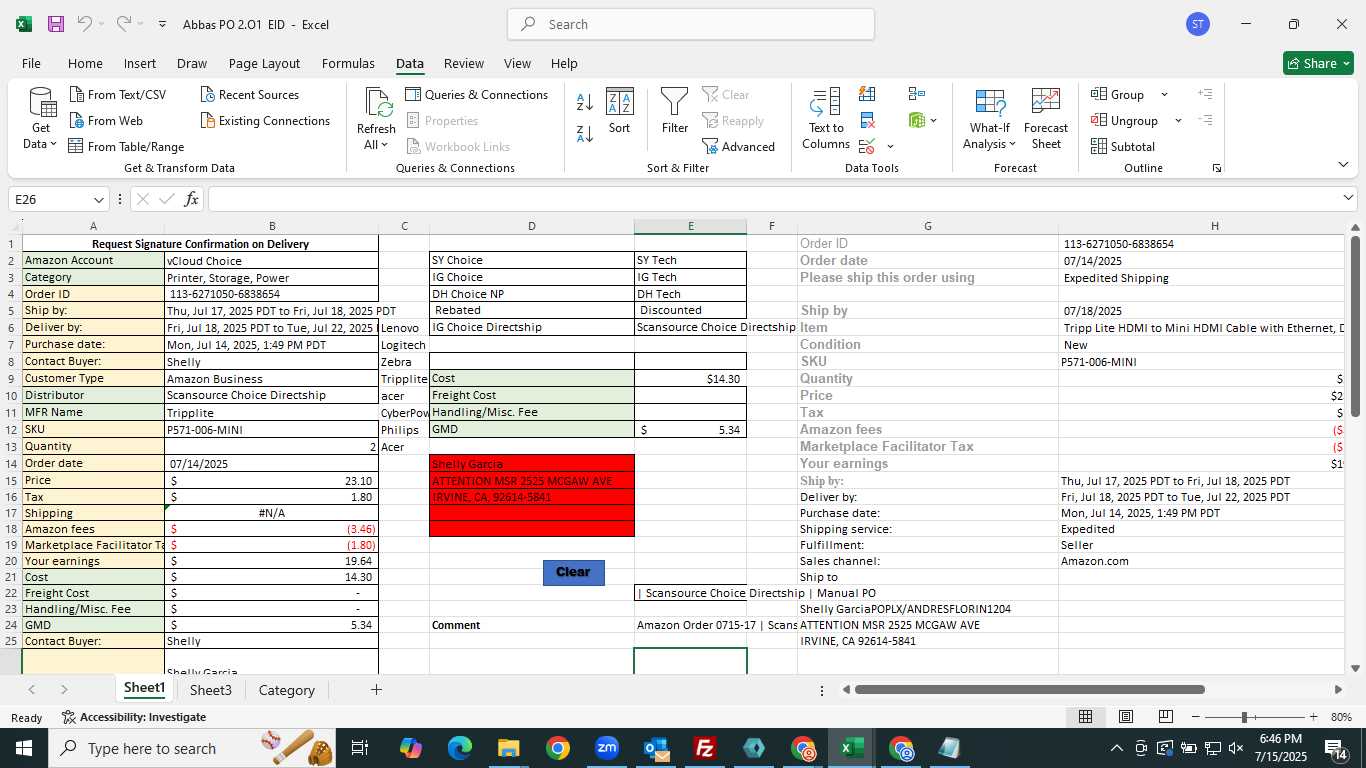Switch to Page Break Preview

pyautogui.click(x=1166, y=717)
